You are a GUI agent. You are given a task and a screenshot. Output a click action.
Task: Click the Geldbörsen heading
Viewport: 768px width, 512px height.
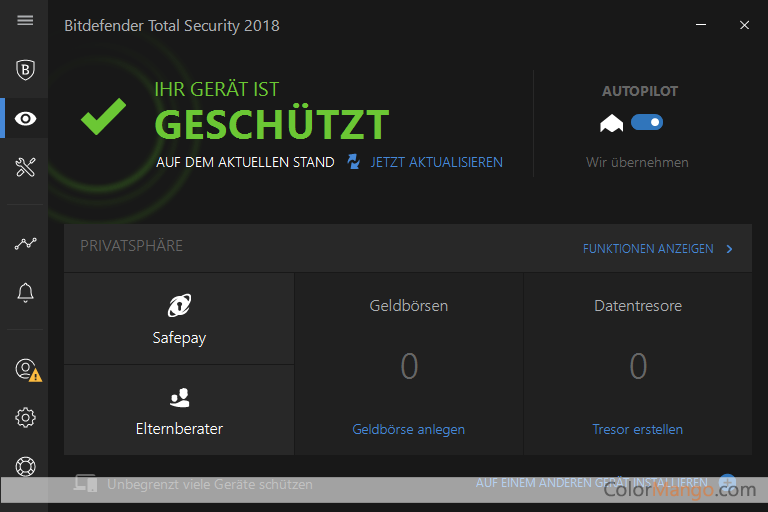(408, 306)
